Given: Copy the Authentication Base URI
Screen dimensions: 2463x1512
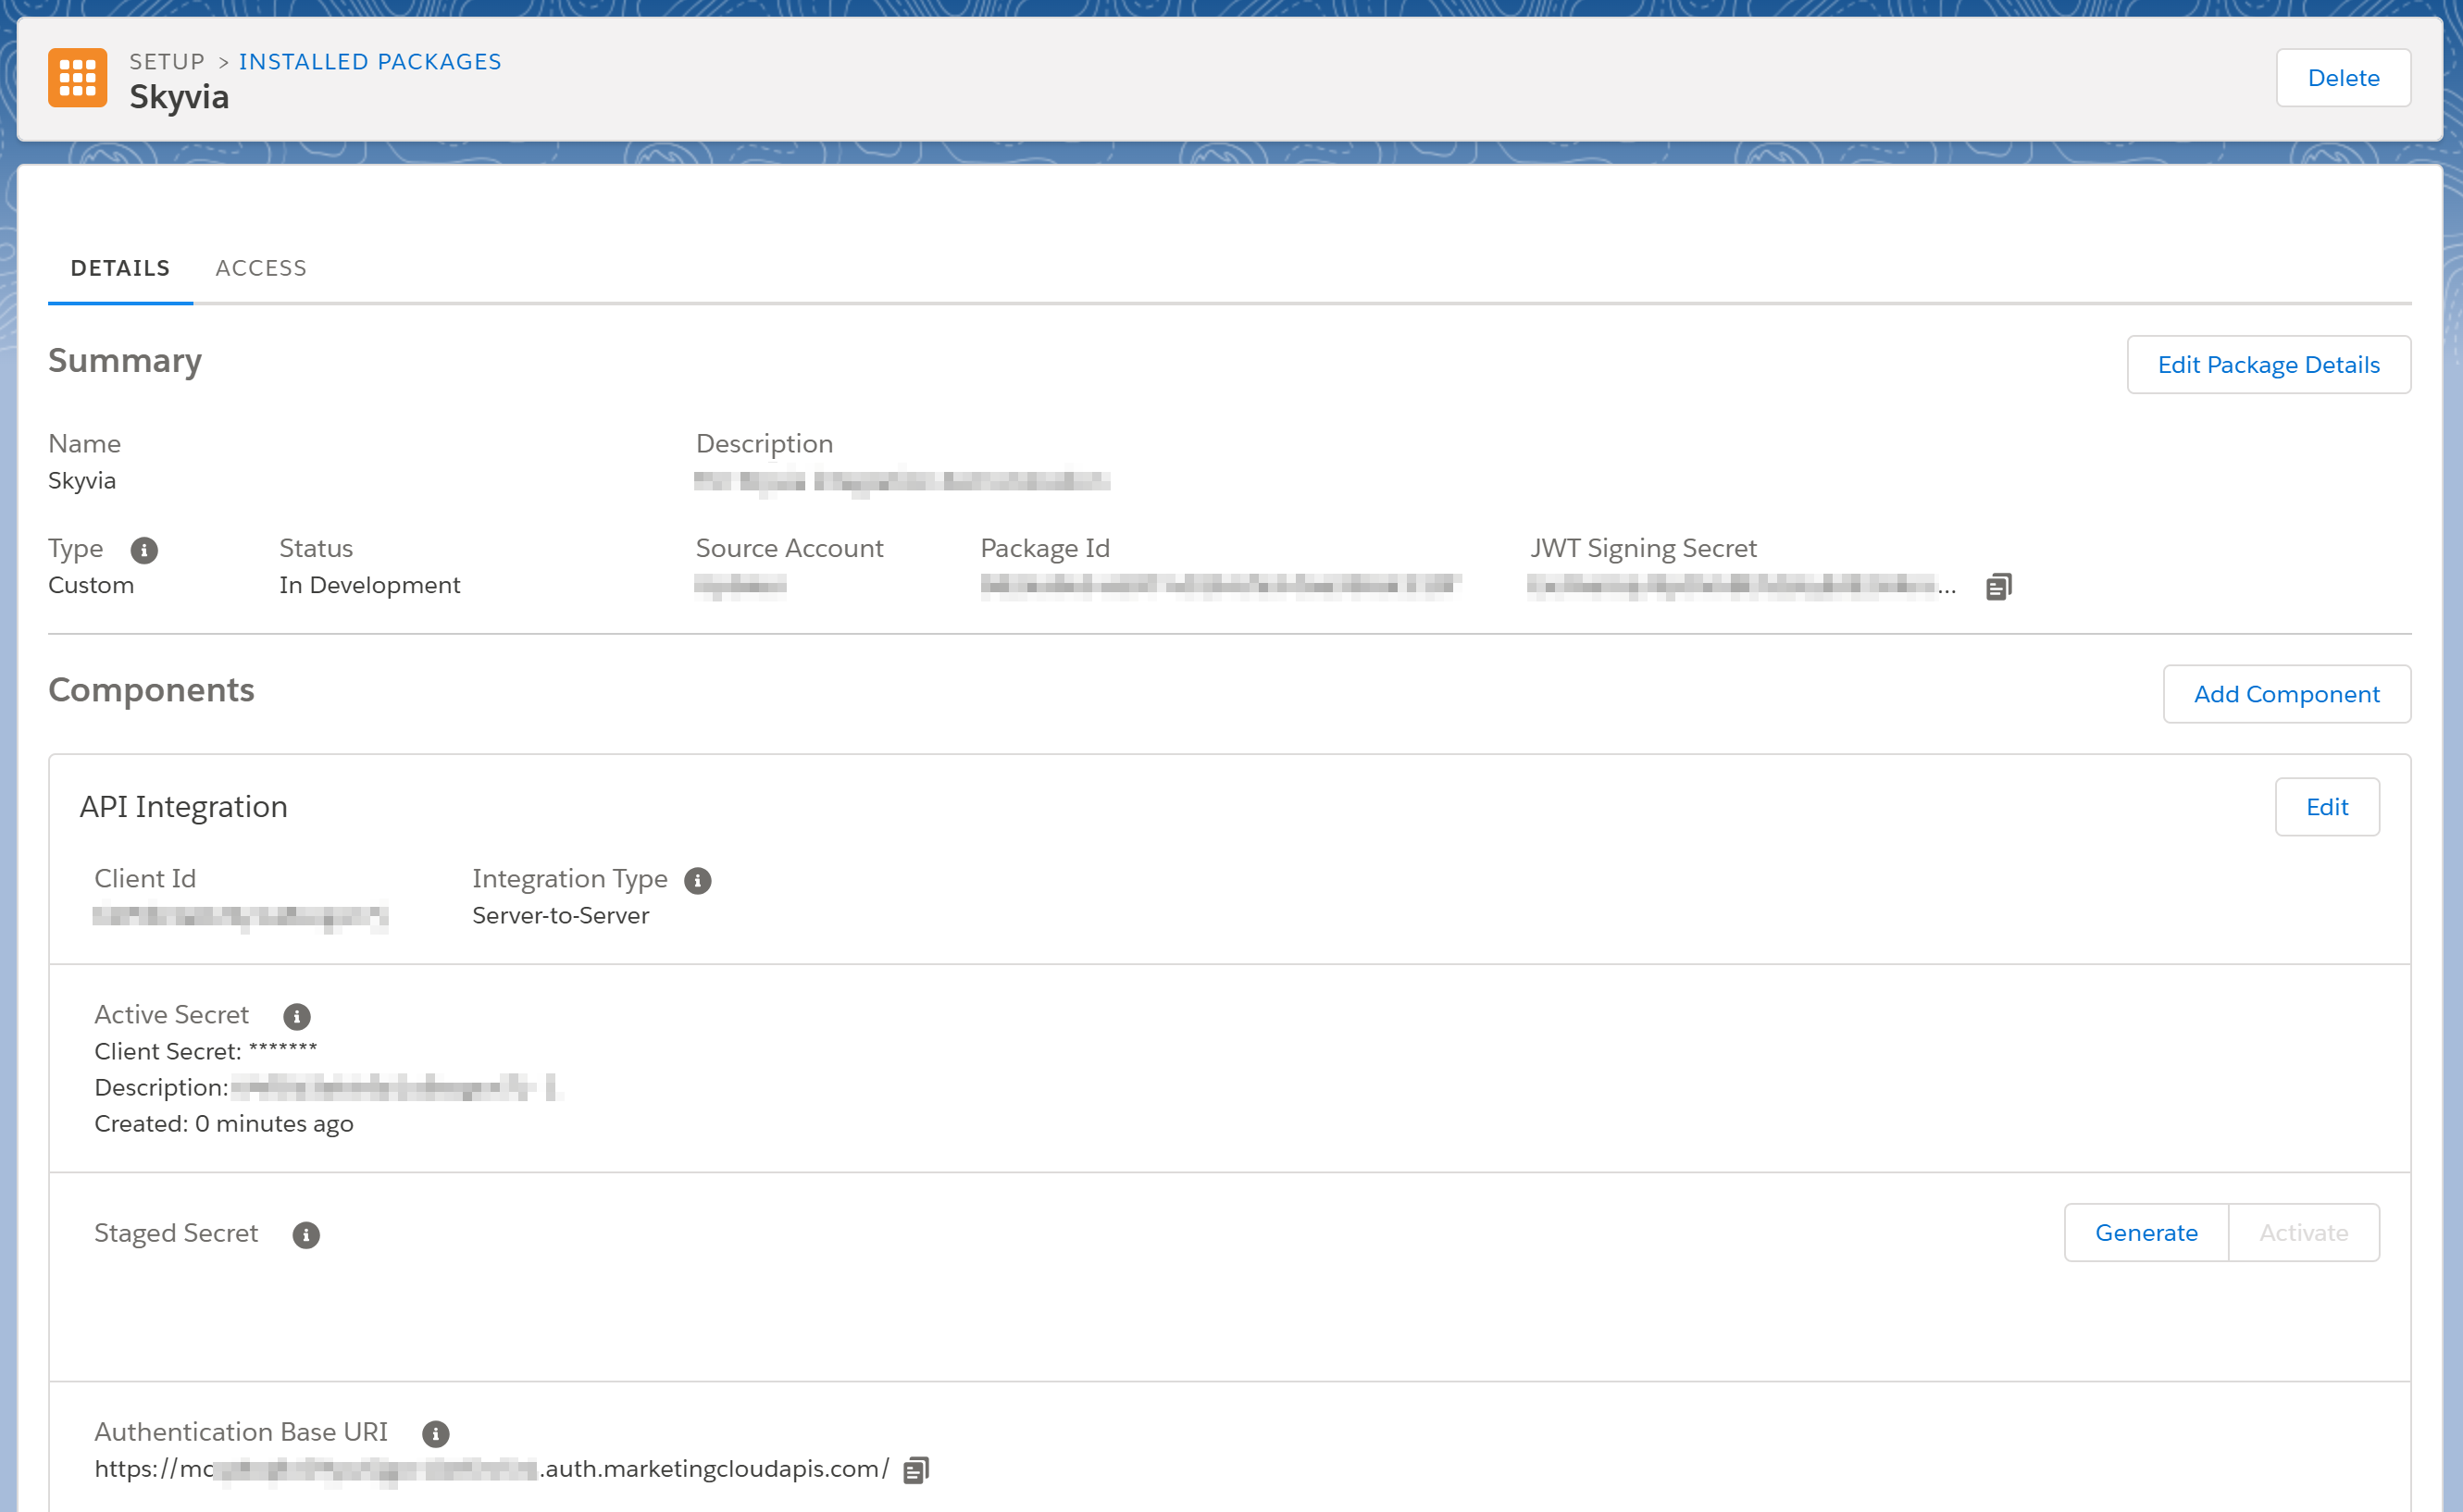Looking at the screenshot, I should (x=916, y=1470).
